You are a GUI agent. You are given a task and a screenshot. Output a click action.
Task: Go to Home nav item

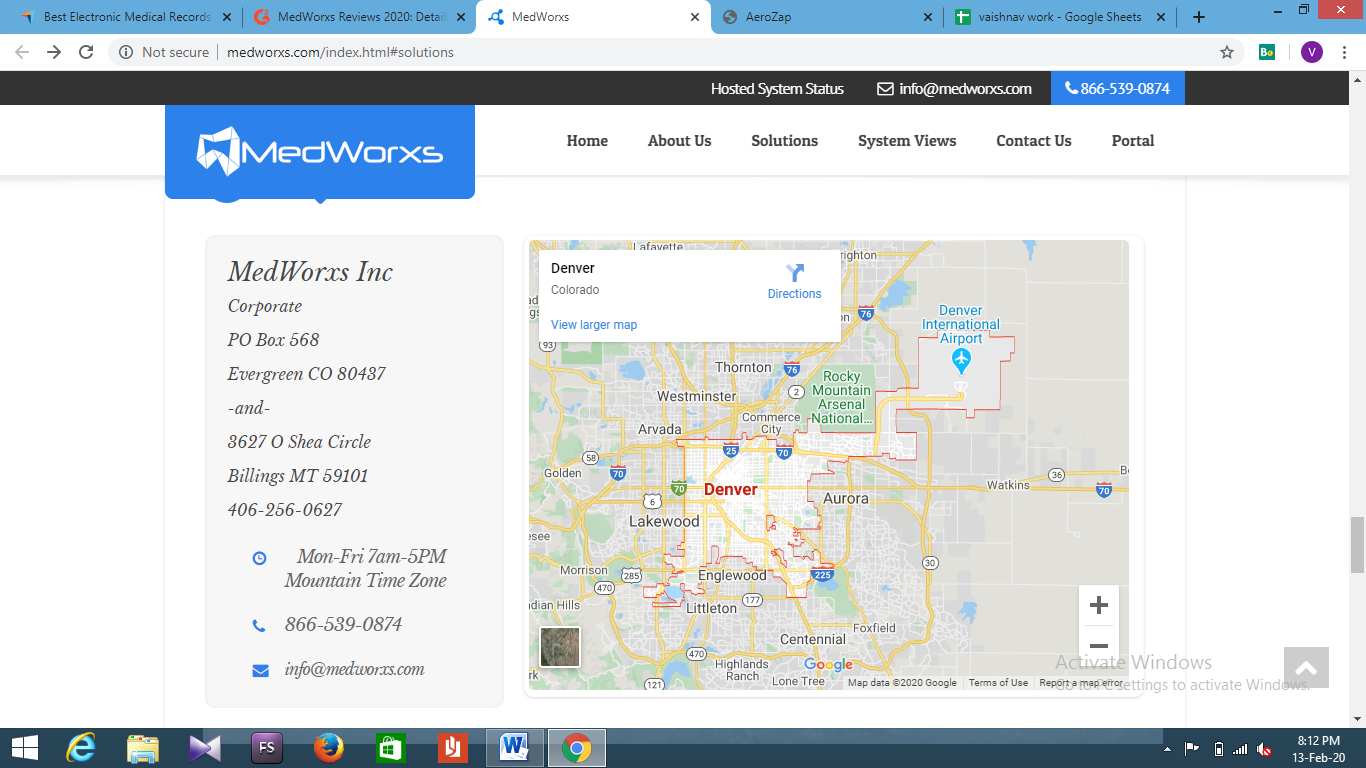coord(587,141)
